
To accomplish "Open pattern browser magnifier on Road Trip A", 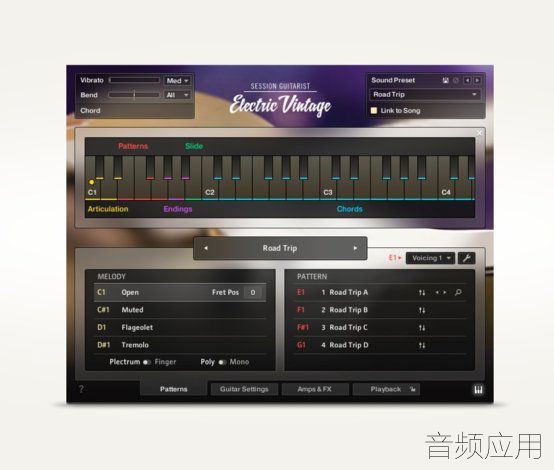I will click(x=458, y=292).
